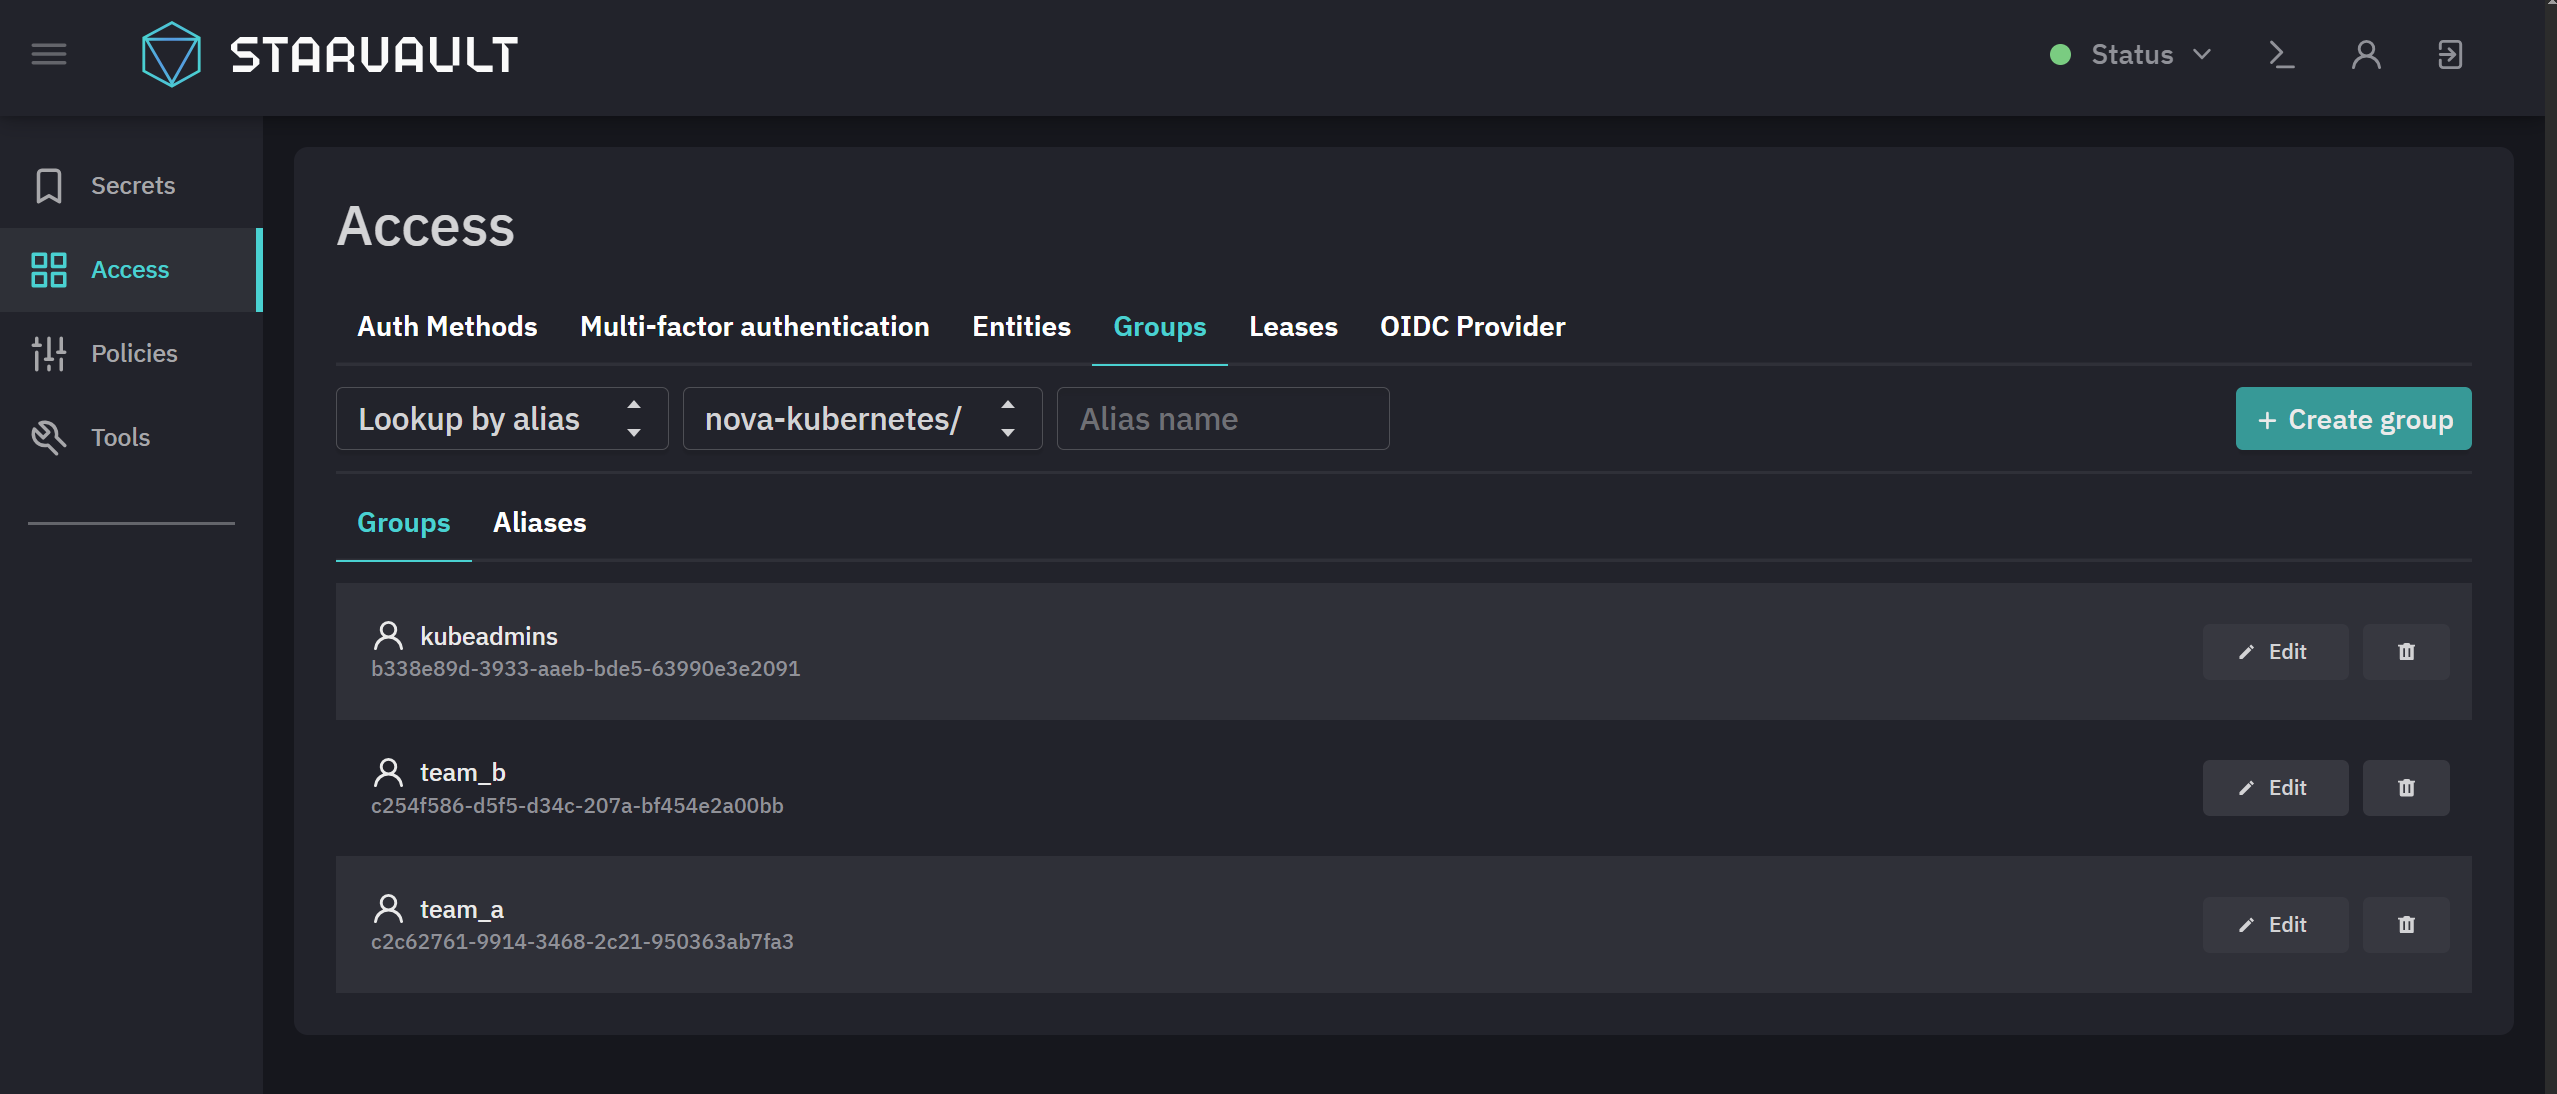Open Access in the sidebar
The height and width of the screenshot is (1094, 2557).
pos(131,270)
